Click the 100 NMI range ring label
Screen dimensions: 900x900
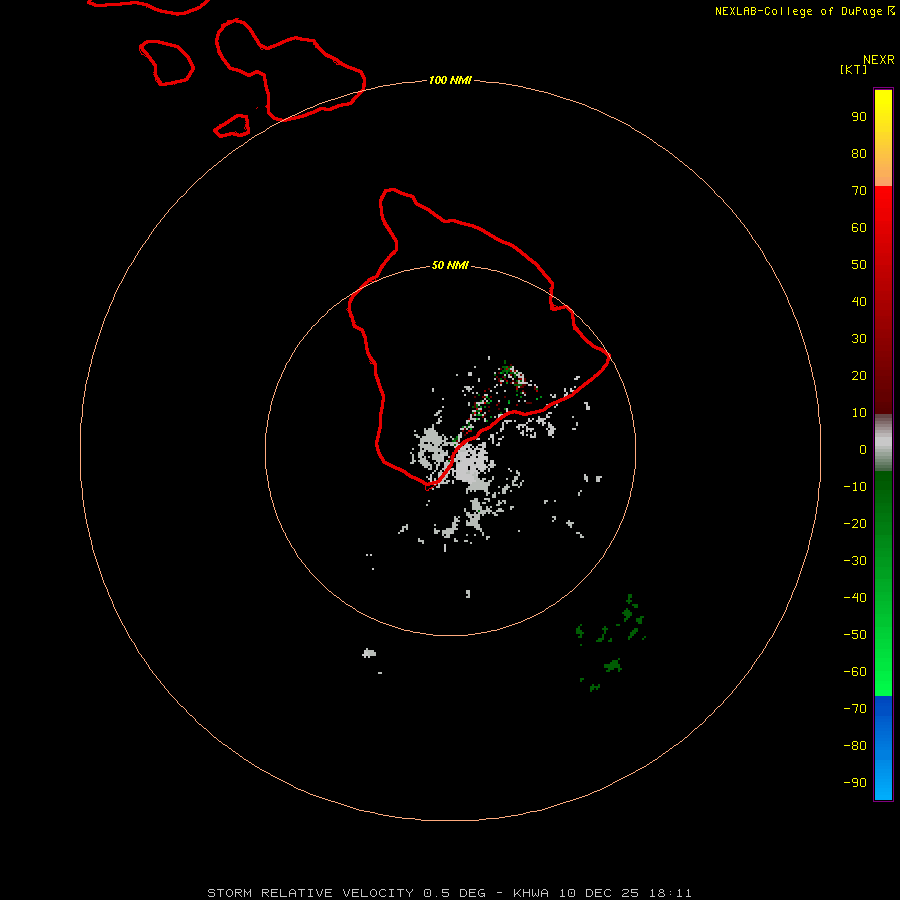(450, 80)
